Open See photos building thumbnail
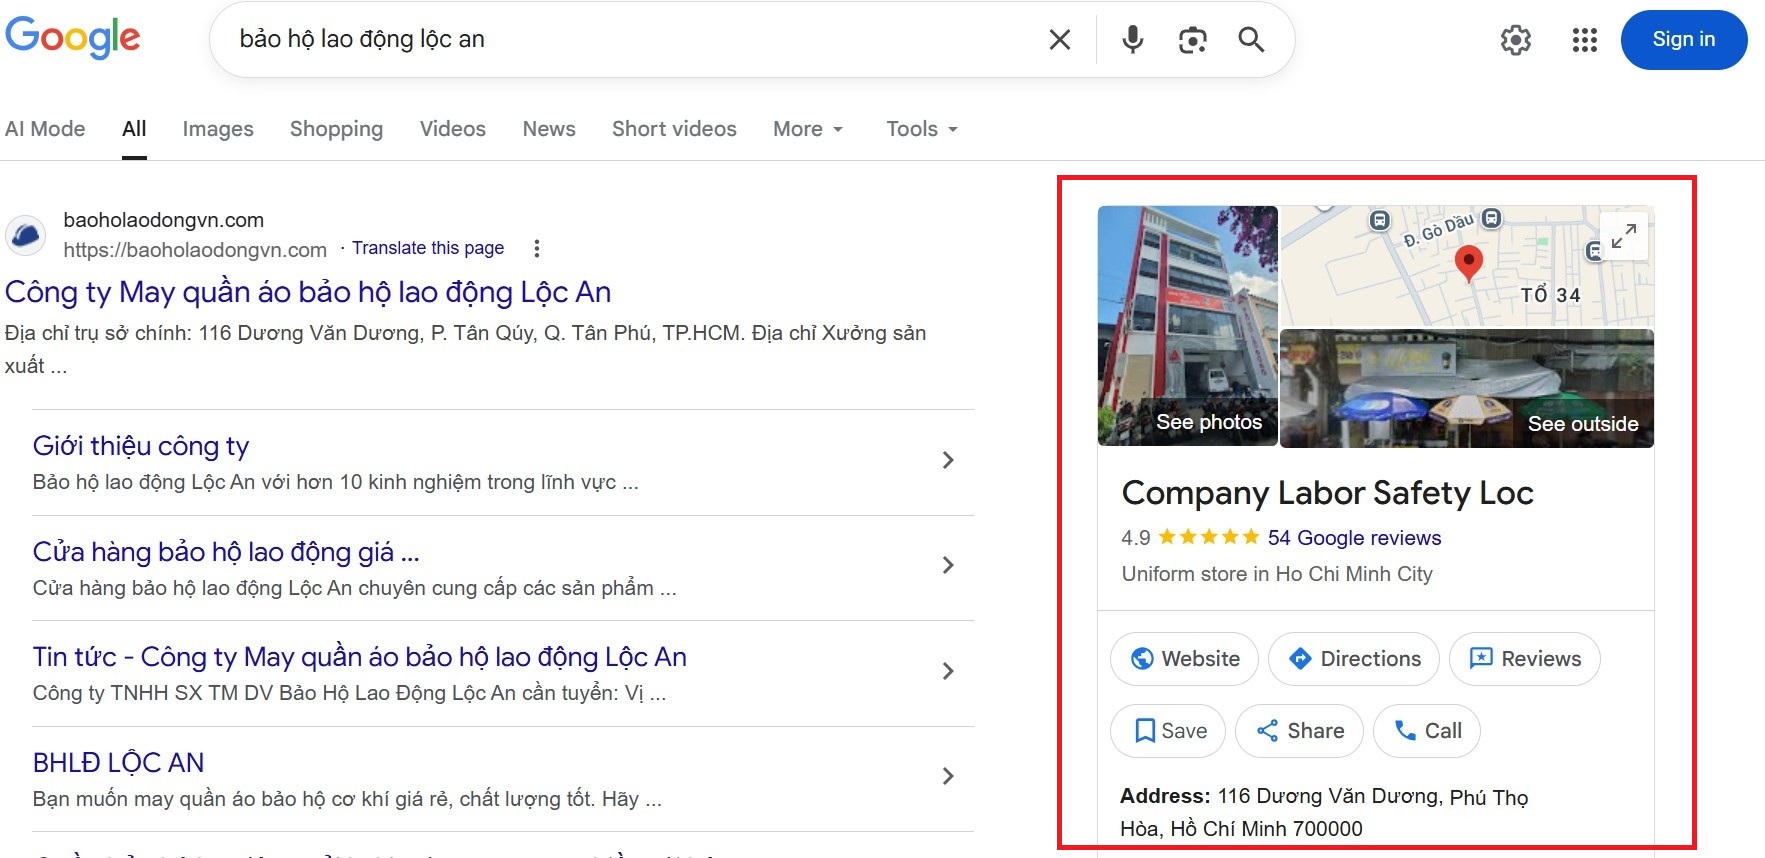1765x858 pixels. coord(1188,326)
